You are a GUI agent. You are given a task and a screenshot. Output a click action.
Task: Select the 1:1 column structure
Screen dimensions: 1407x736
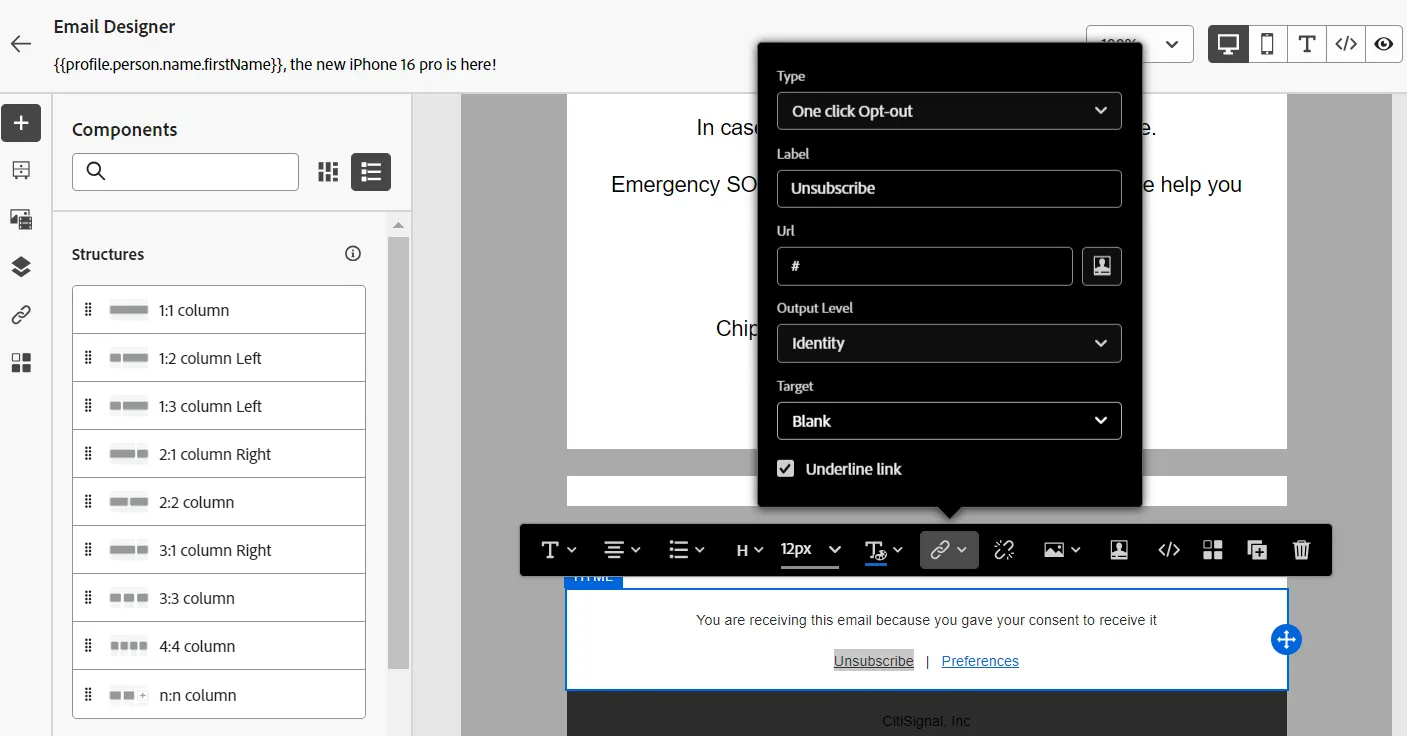click(219, 310)
